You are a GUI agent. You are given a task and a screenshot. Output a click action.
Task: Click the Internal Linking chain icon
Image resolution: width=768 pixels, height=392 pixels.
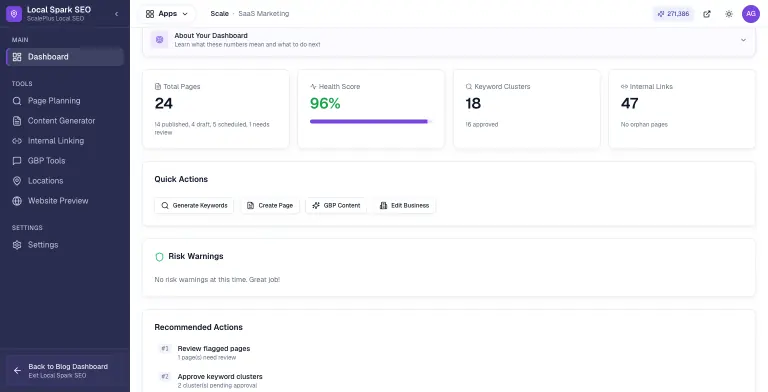coord(17,141)
